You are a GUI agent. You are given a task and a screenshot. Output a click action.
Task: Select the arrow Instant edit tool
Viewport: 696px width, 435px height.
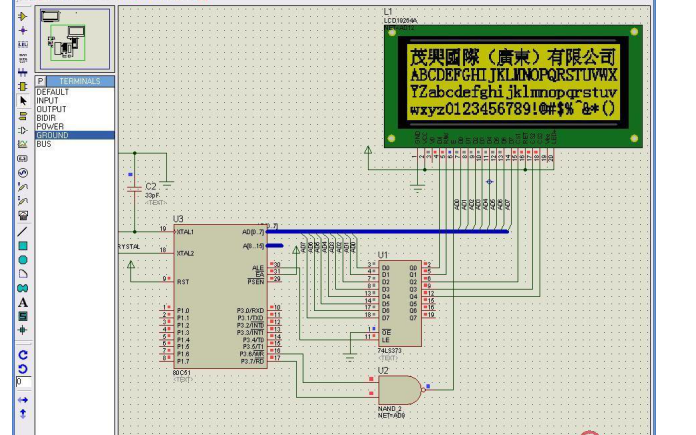23,101
